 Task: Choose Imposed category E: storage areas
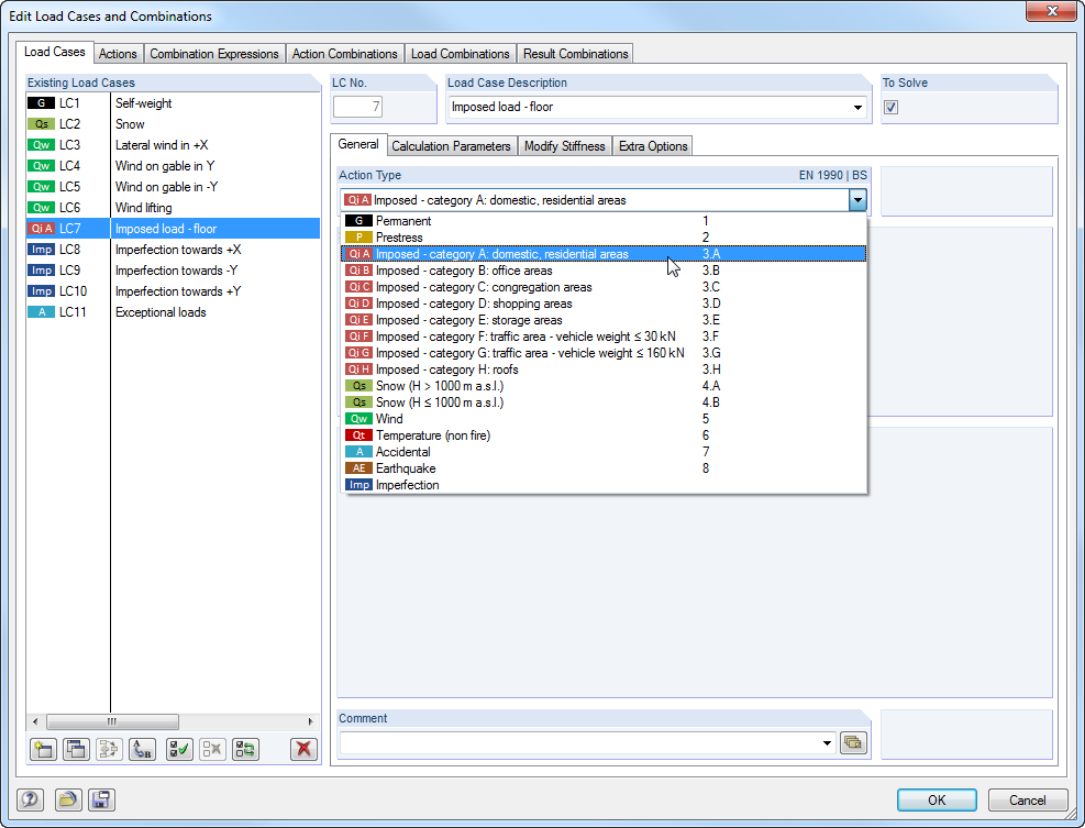click(603, 320)
